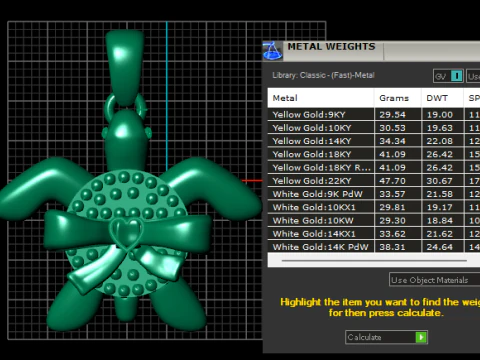Viewport: 480px width, 360px height.
Task: Click the pendant bail on the turtle model
Action: coord(125,68)
